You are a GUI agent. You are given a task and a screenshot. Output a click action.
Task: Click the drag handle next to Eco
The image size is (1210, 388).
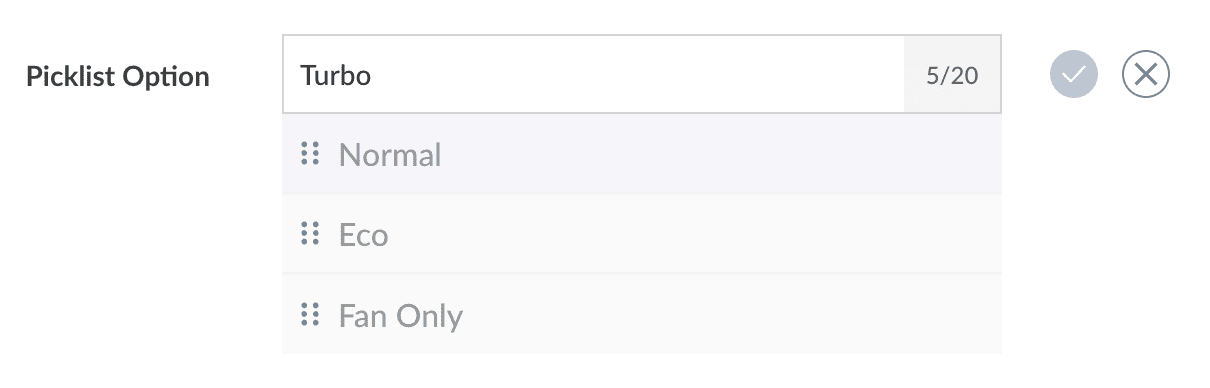point(310,234)
